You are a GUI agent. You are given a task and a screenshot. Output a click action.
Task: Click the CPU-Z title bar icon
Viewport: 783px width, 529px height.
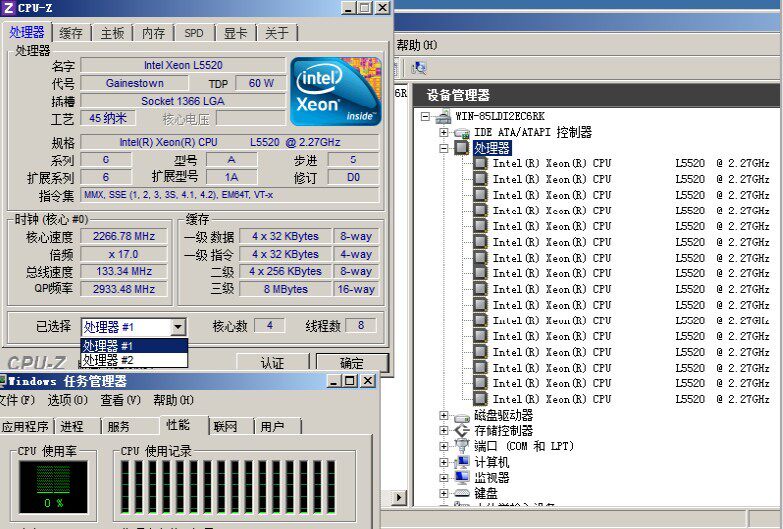pyautogui.click(x=8, y=7)
